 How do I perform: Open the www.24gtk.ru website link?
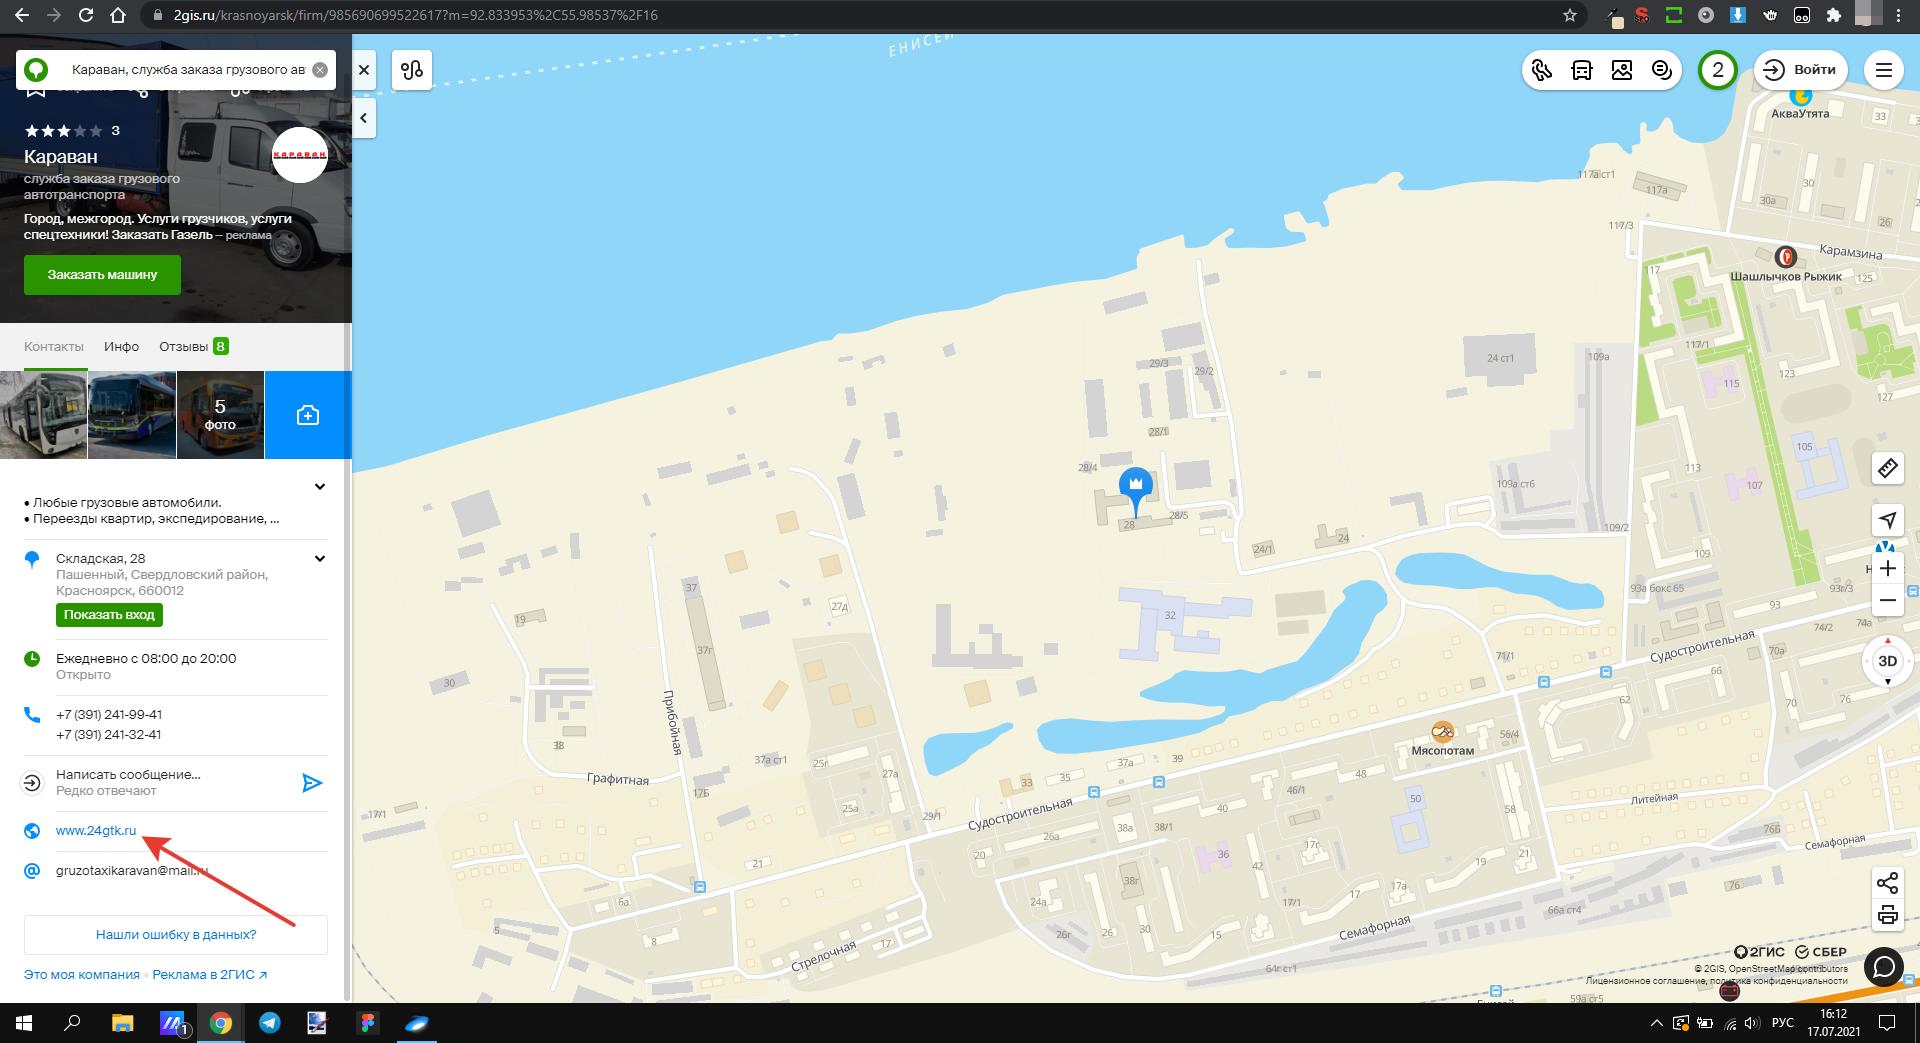pyautogui.click(x=96, y=831)
